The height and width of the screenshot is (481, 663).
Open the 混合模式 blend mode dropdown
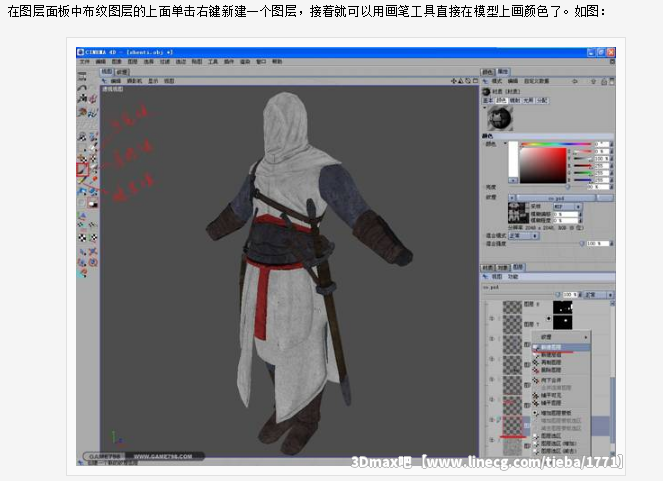tap(523, 235)
